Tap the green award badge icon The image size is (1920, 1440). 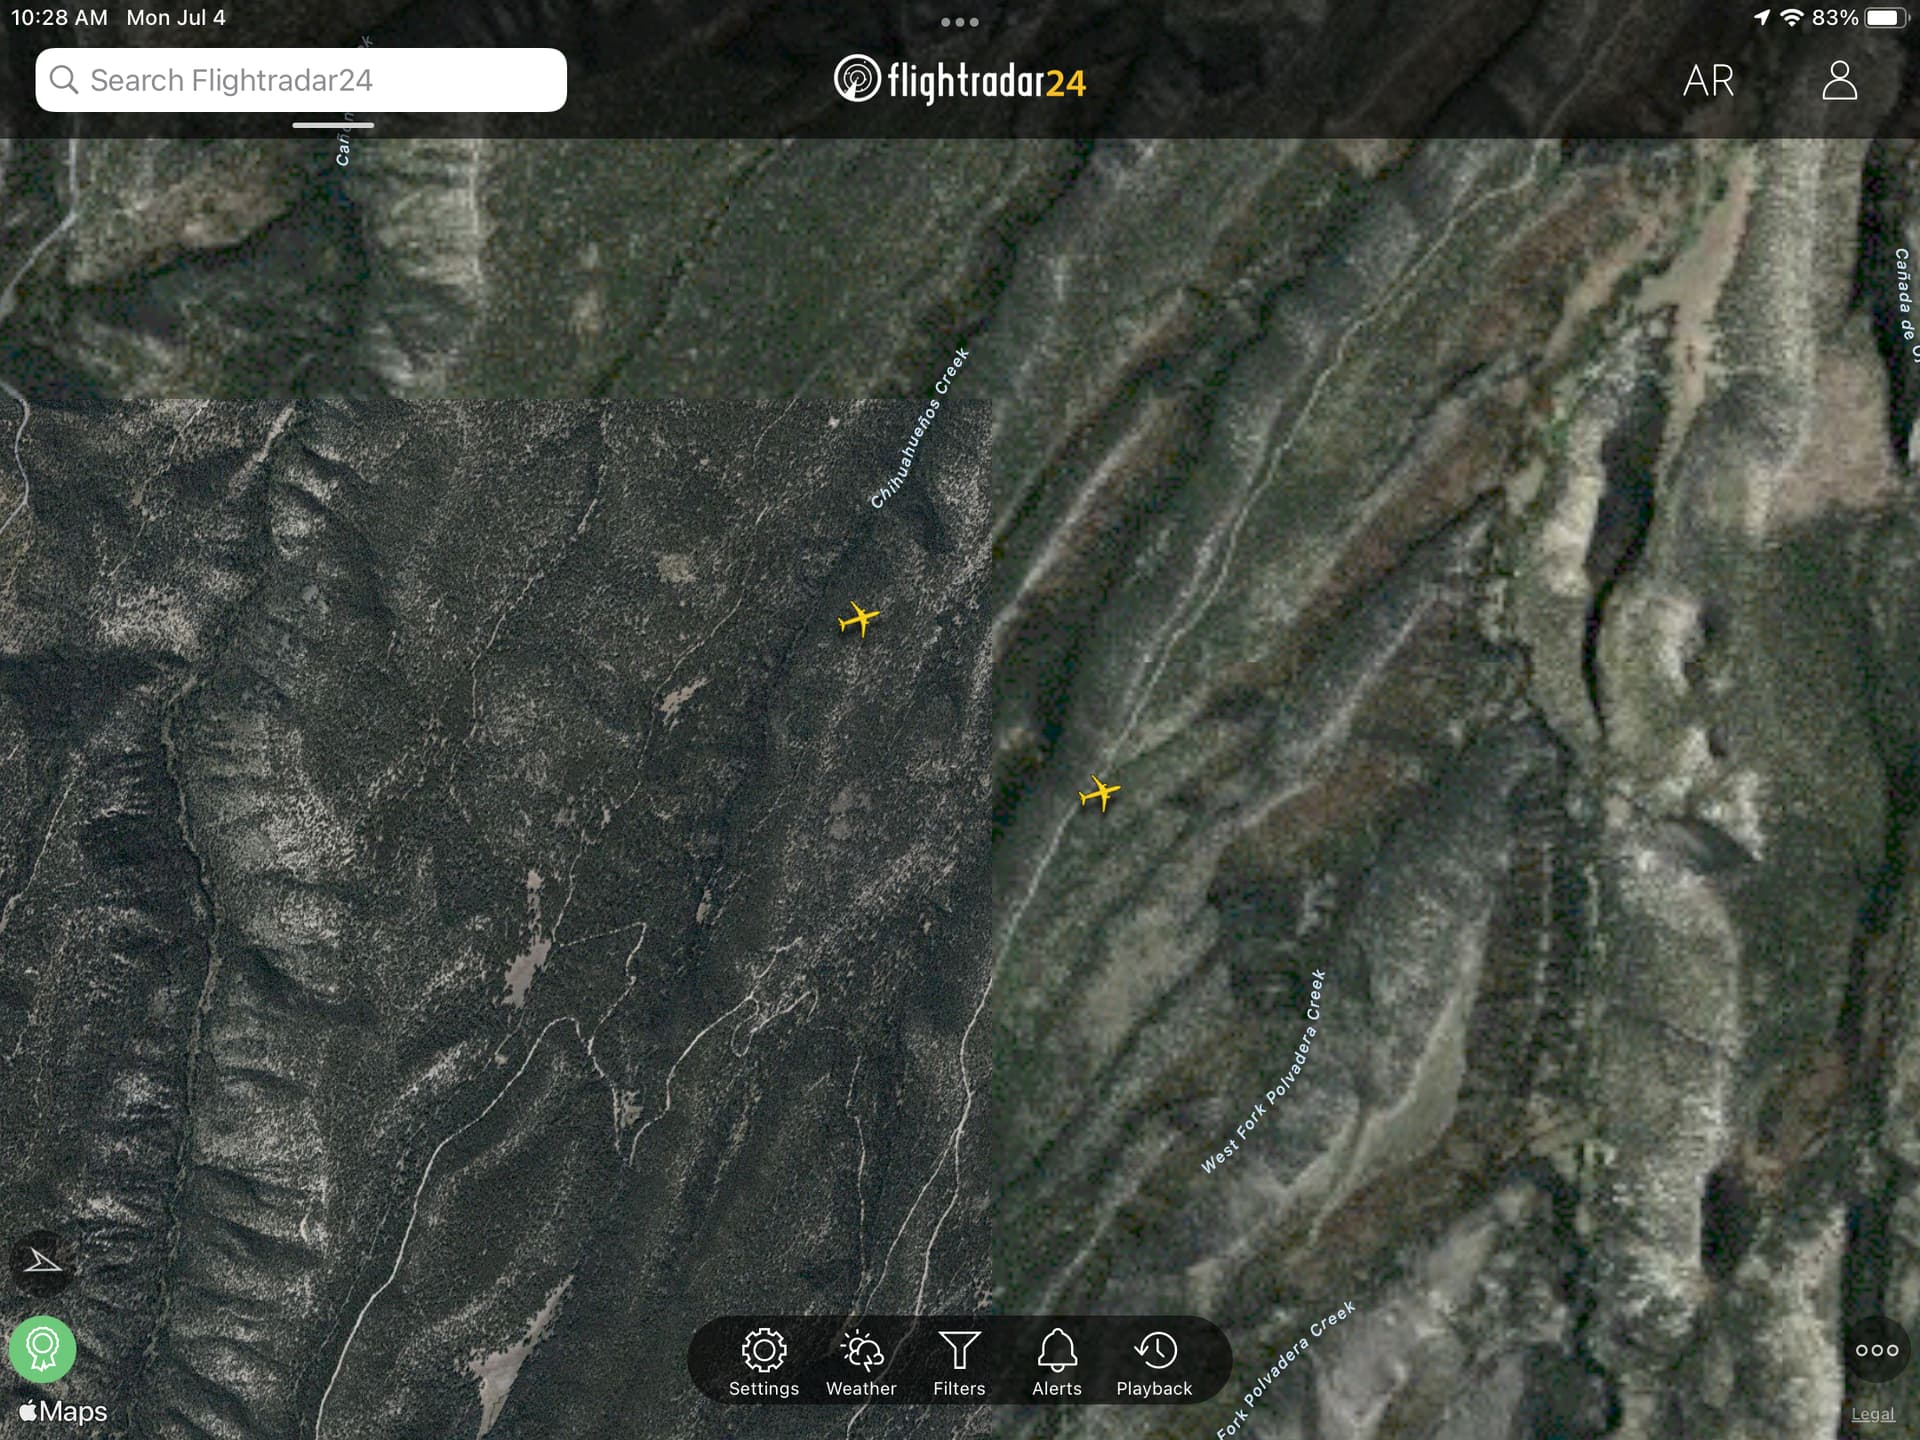tap(42, 1348)
